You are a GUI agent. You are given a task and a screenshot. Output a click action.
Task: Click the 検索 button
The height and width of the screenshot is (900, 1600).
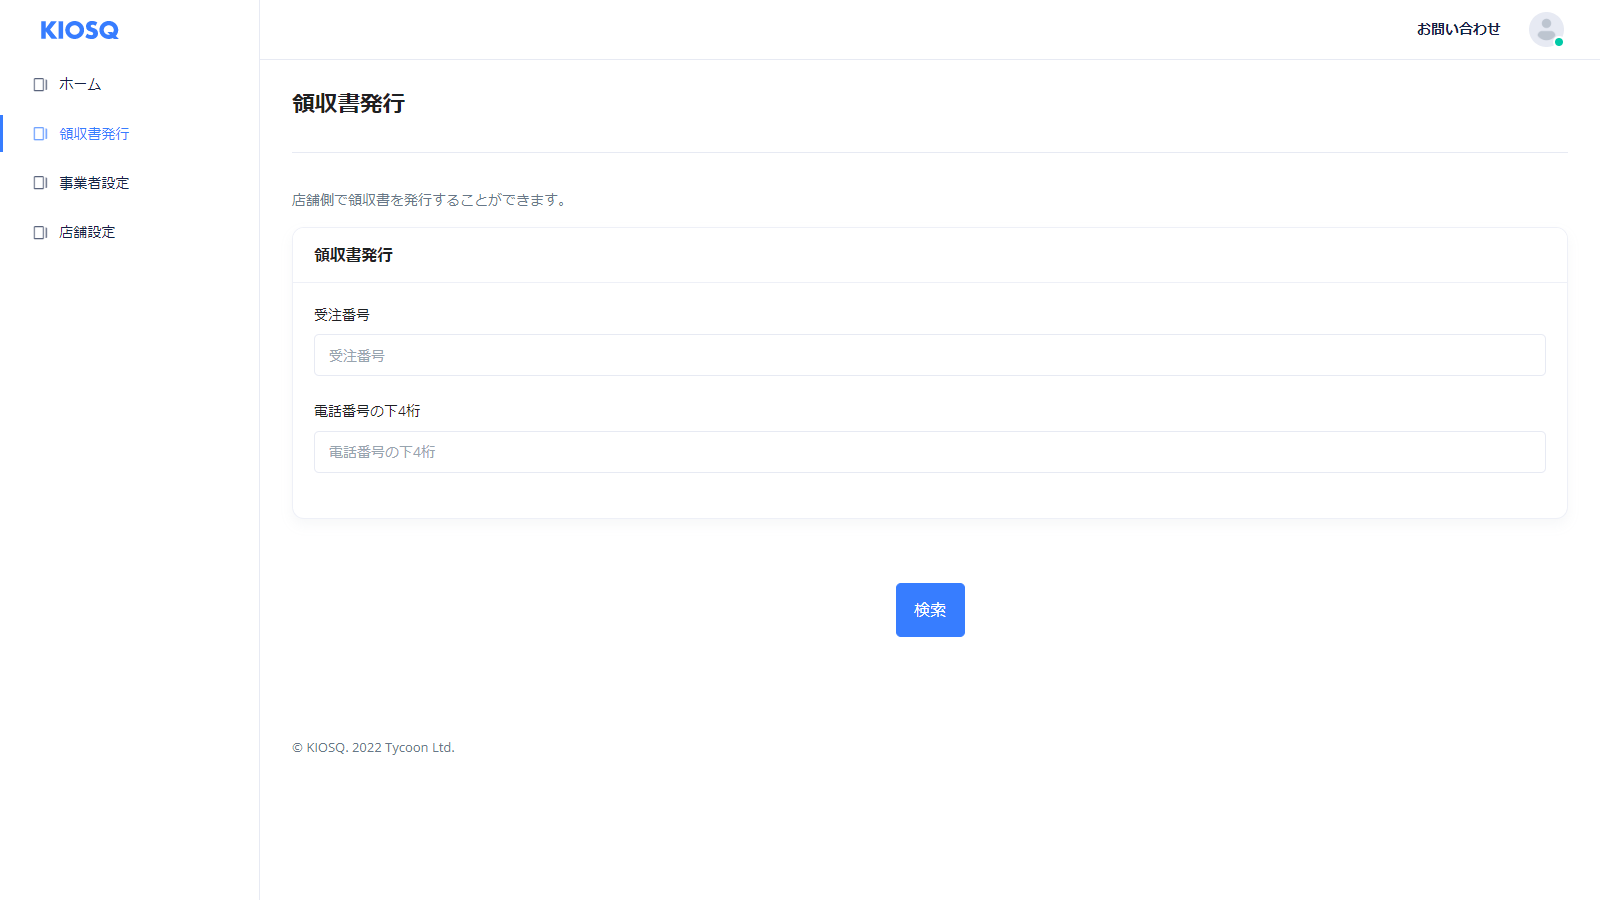pyautogui.click(x=930, y=610)
